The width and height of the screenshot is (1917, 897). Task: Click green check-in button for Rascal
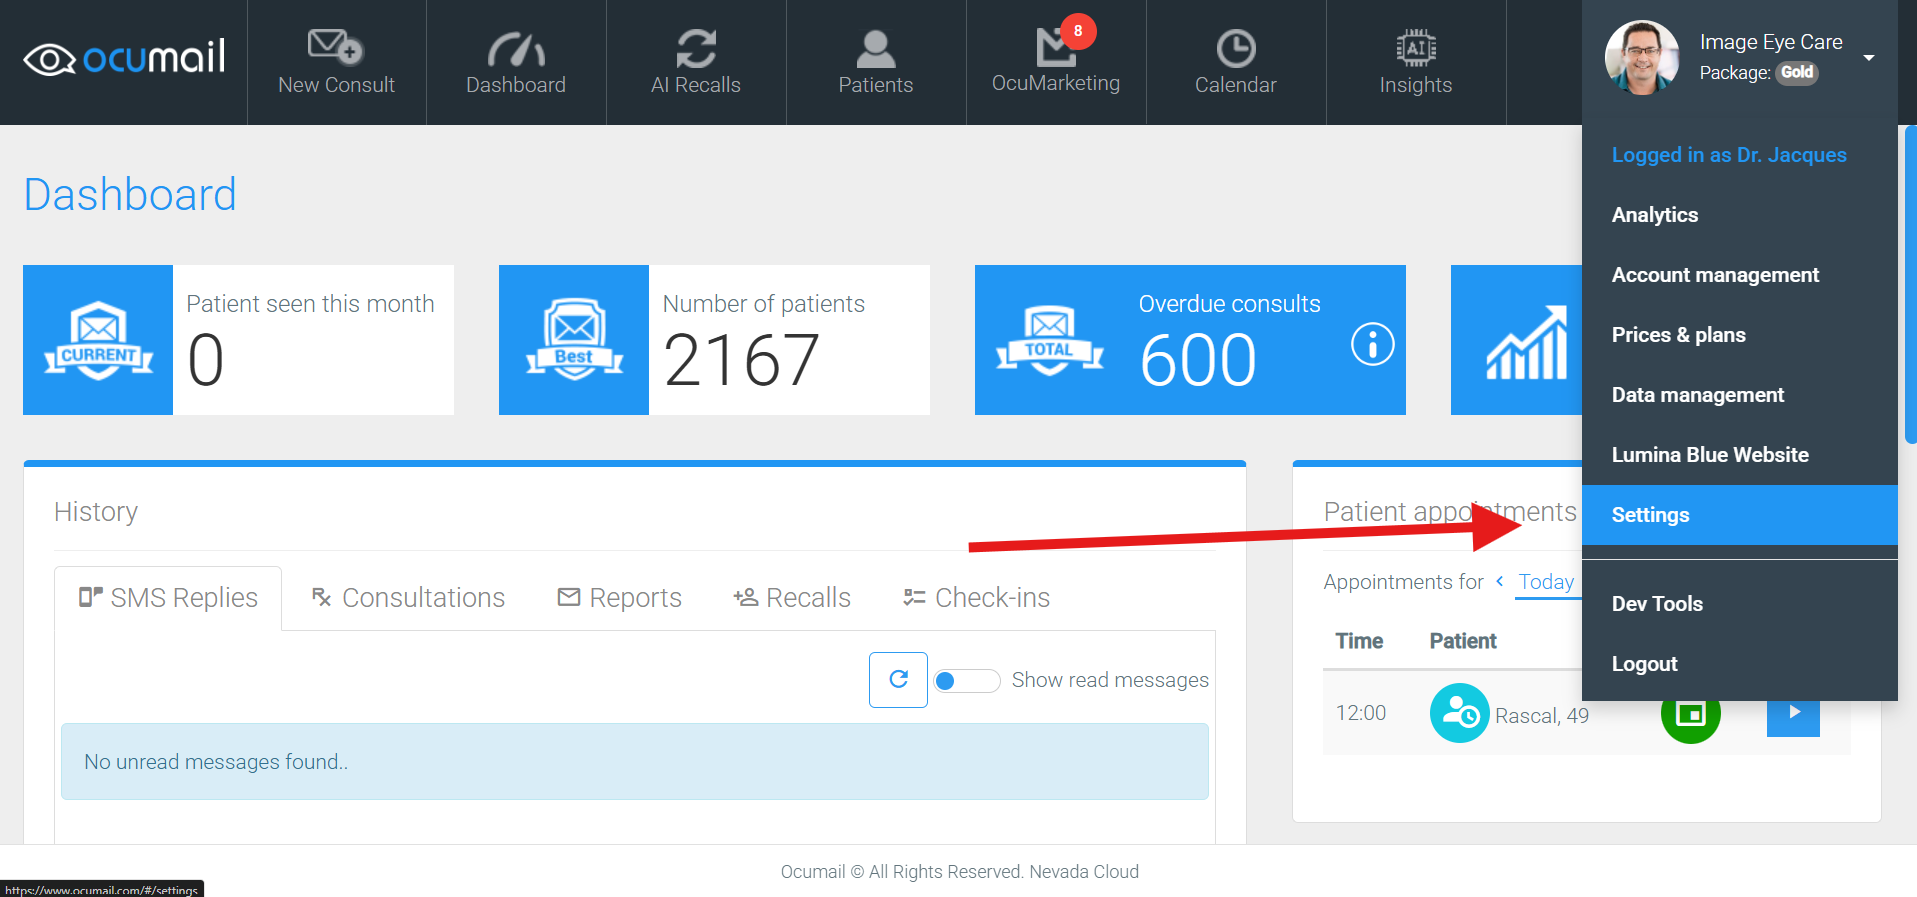tap(1691, 714)
